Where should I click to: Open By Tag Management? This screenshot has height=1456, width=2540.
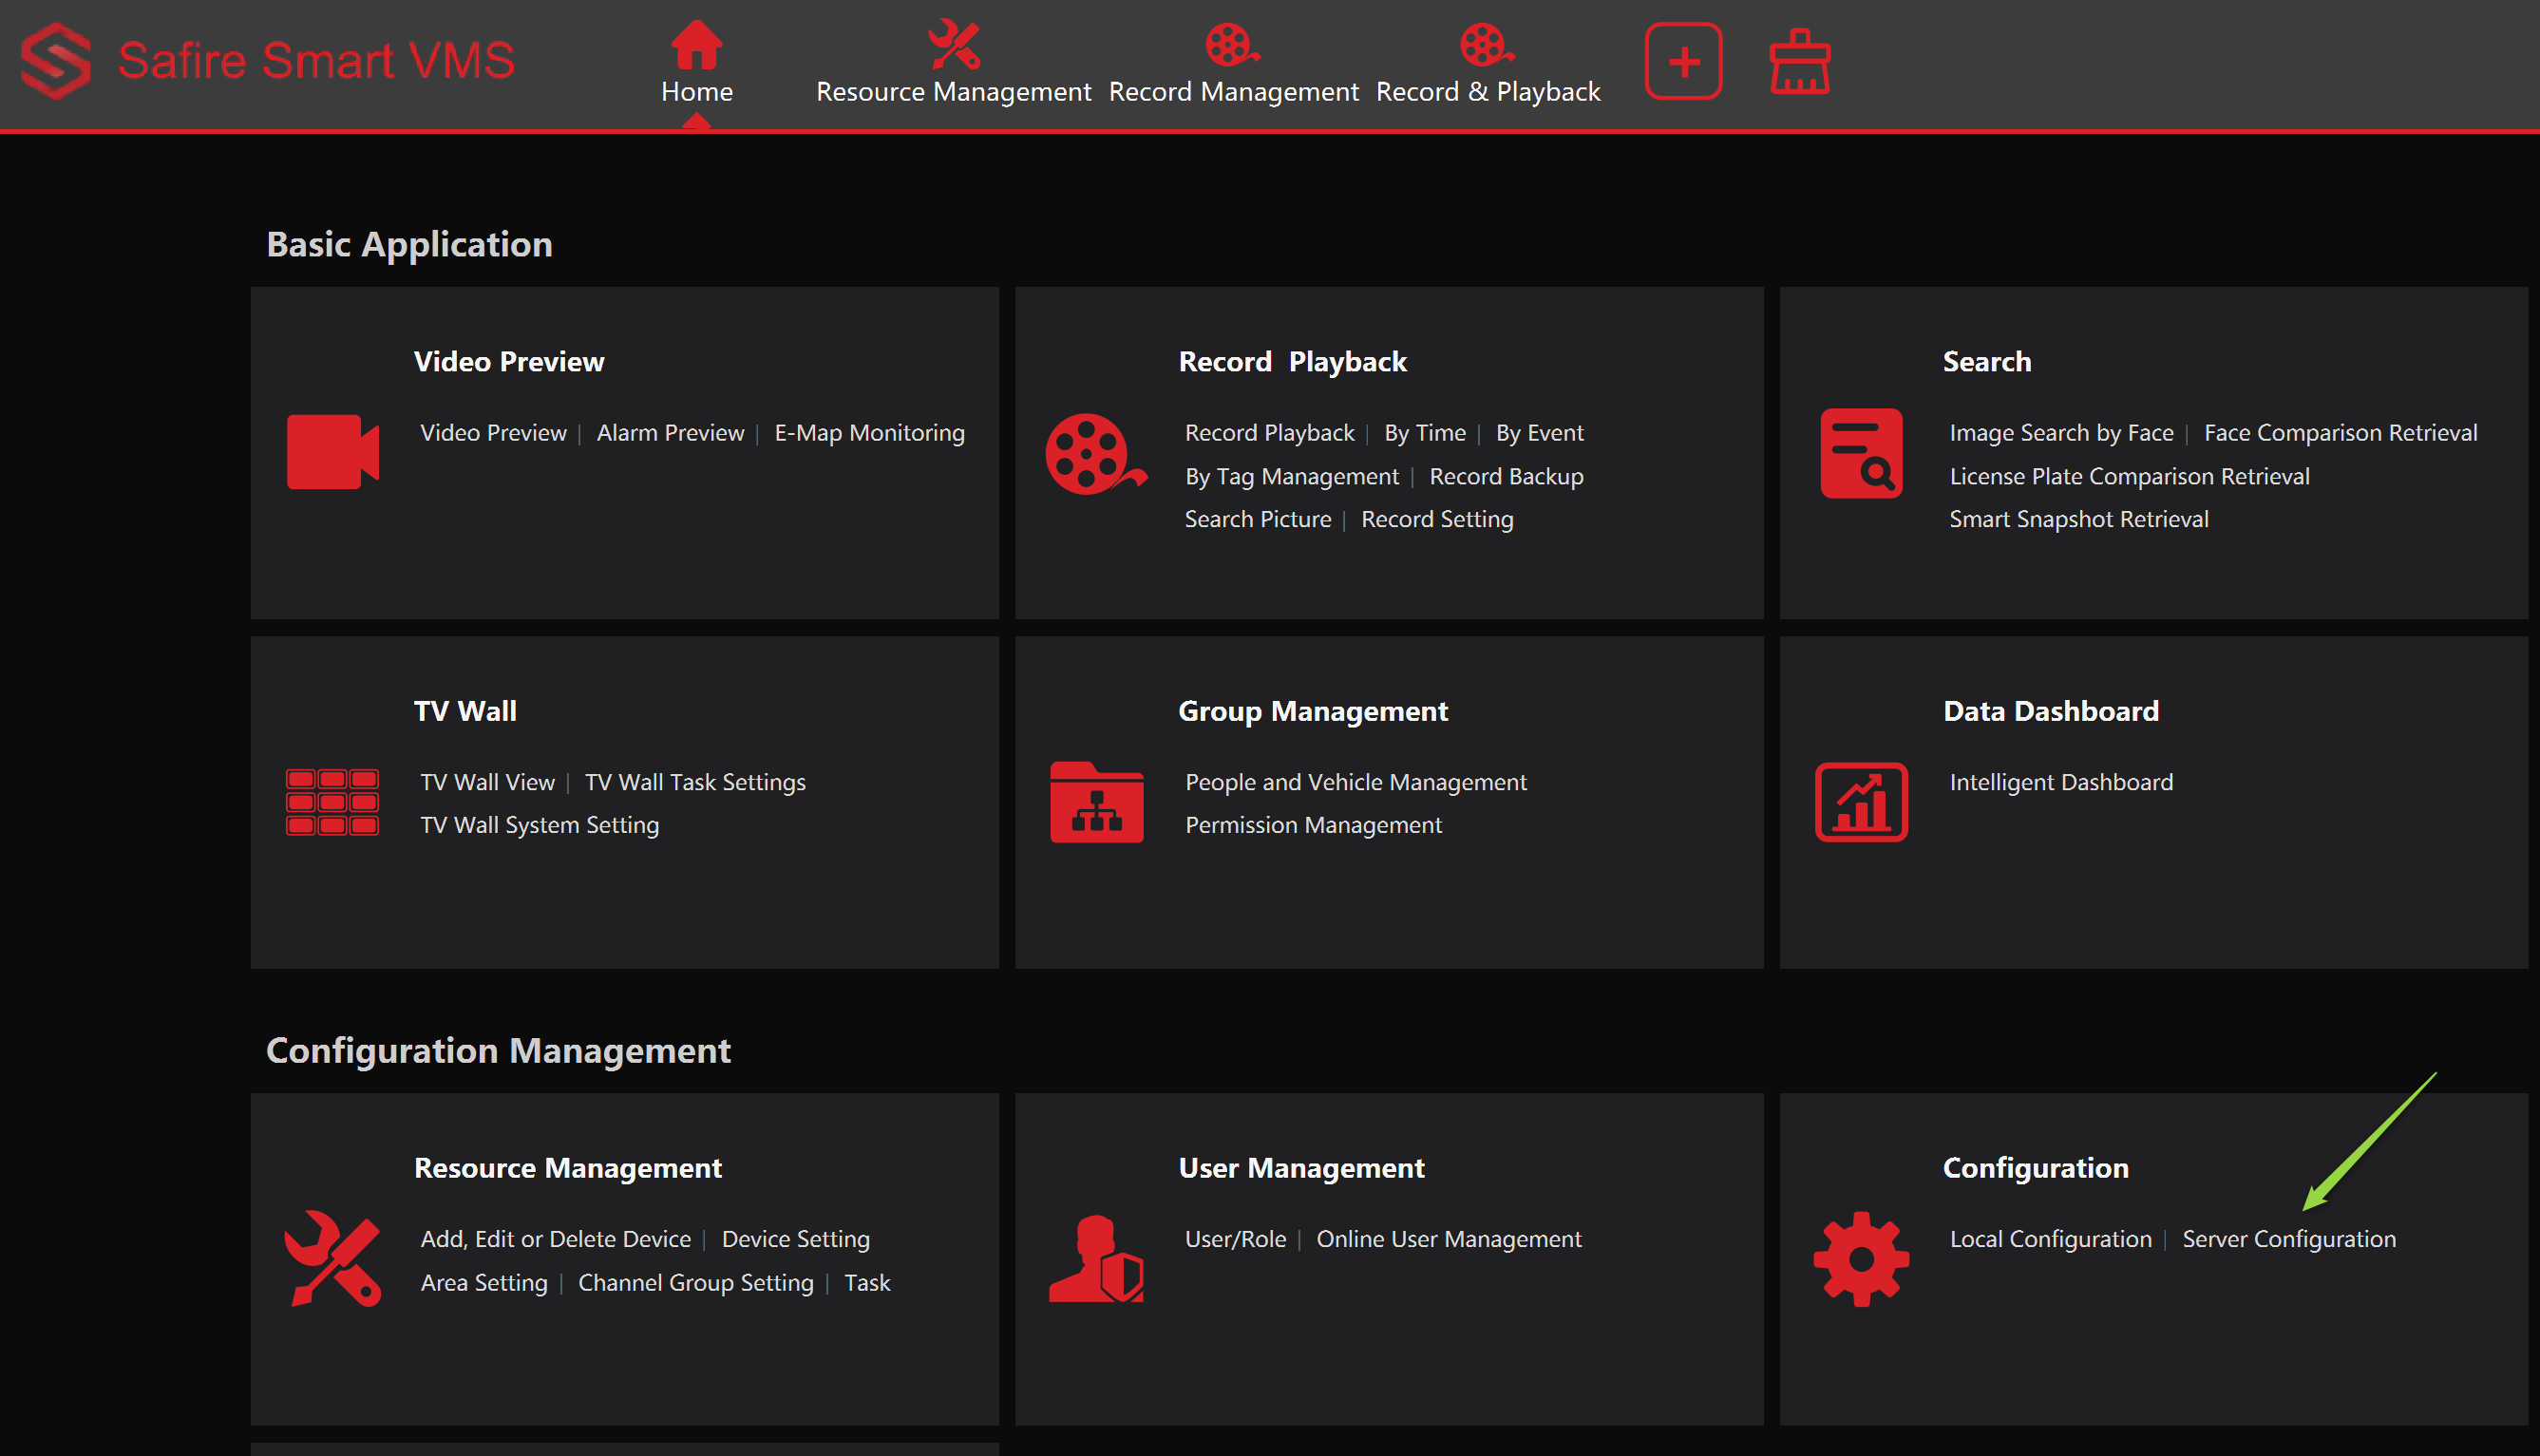pos(1291,476)
